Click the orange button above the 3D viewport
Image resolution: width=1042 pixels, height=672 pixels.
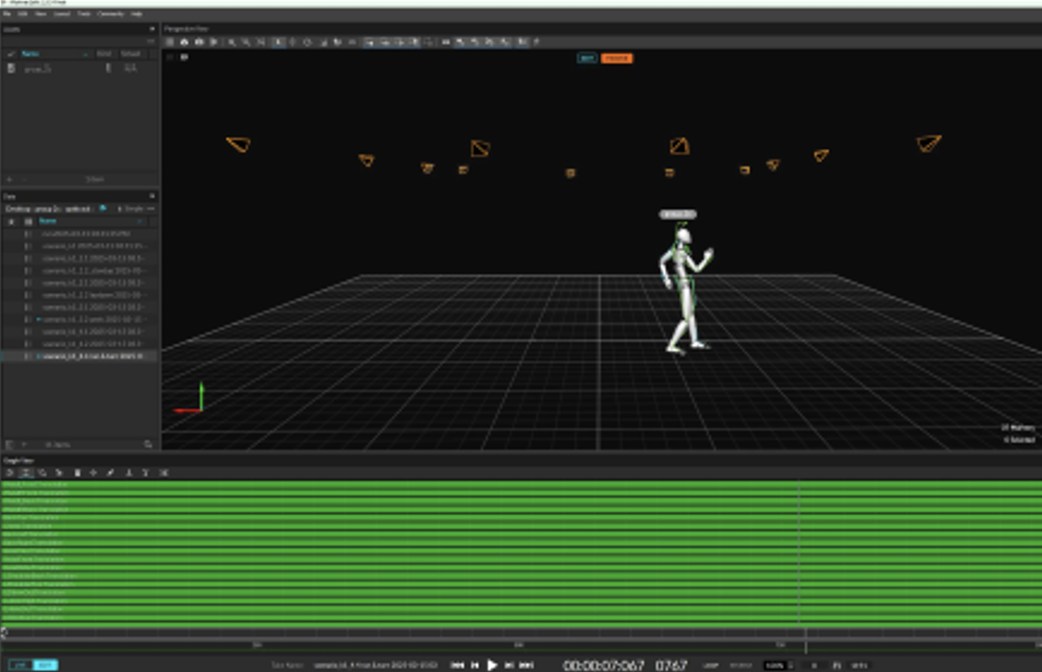[617, 58]
